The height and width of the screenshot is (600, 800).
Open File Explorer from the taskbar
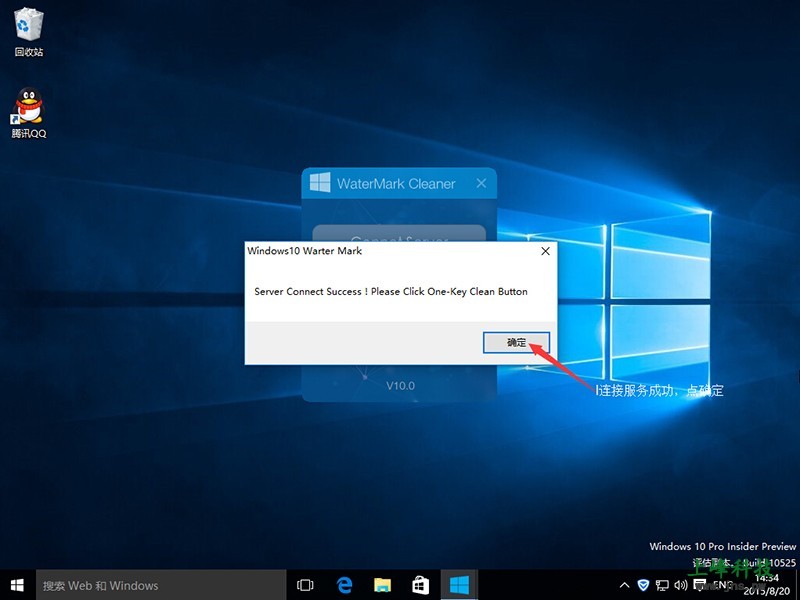(x=382, y=585)
